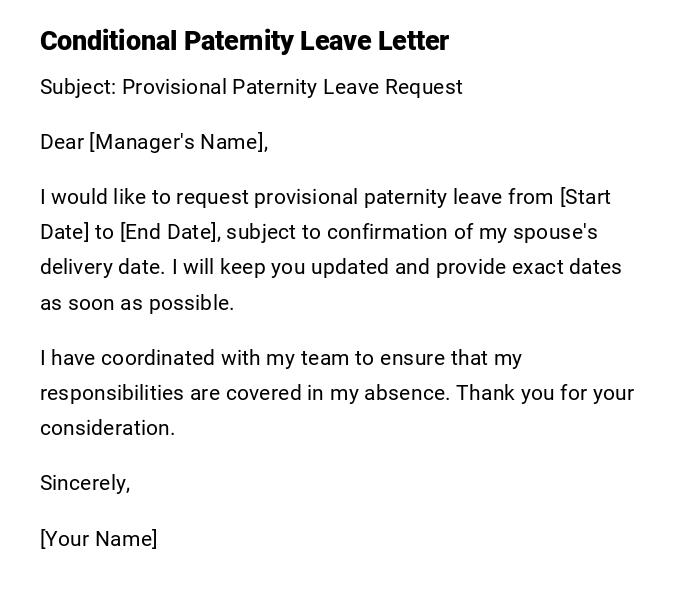Click the phrase as soon as possible
Image resolution: width=700 pixels, height=601 pixels.
coord(137,303)
